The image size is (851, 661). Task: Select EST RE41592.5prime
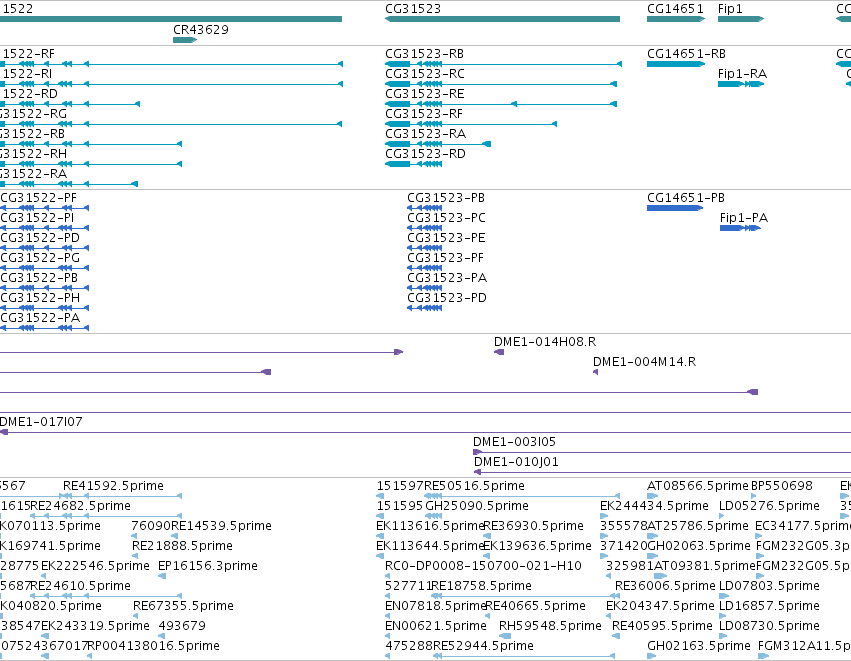[x=113, y=486]
